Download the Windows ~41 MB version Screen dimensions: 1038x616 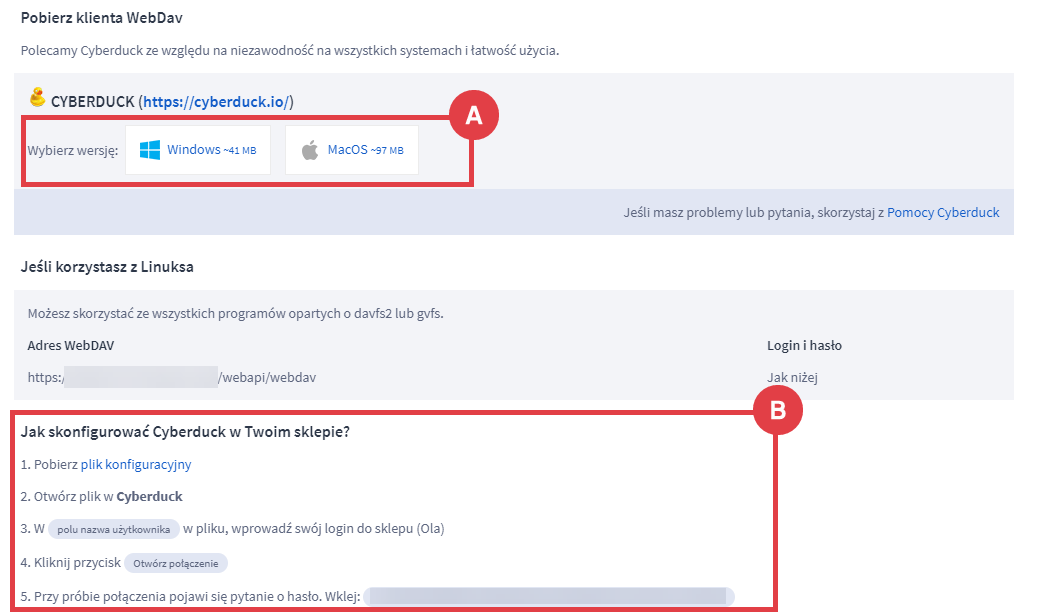point(198,150)
